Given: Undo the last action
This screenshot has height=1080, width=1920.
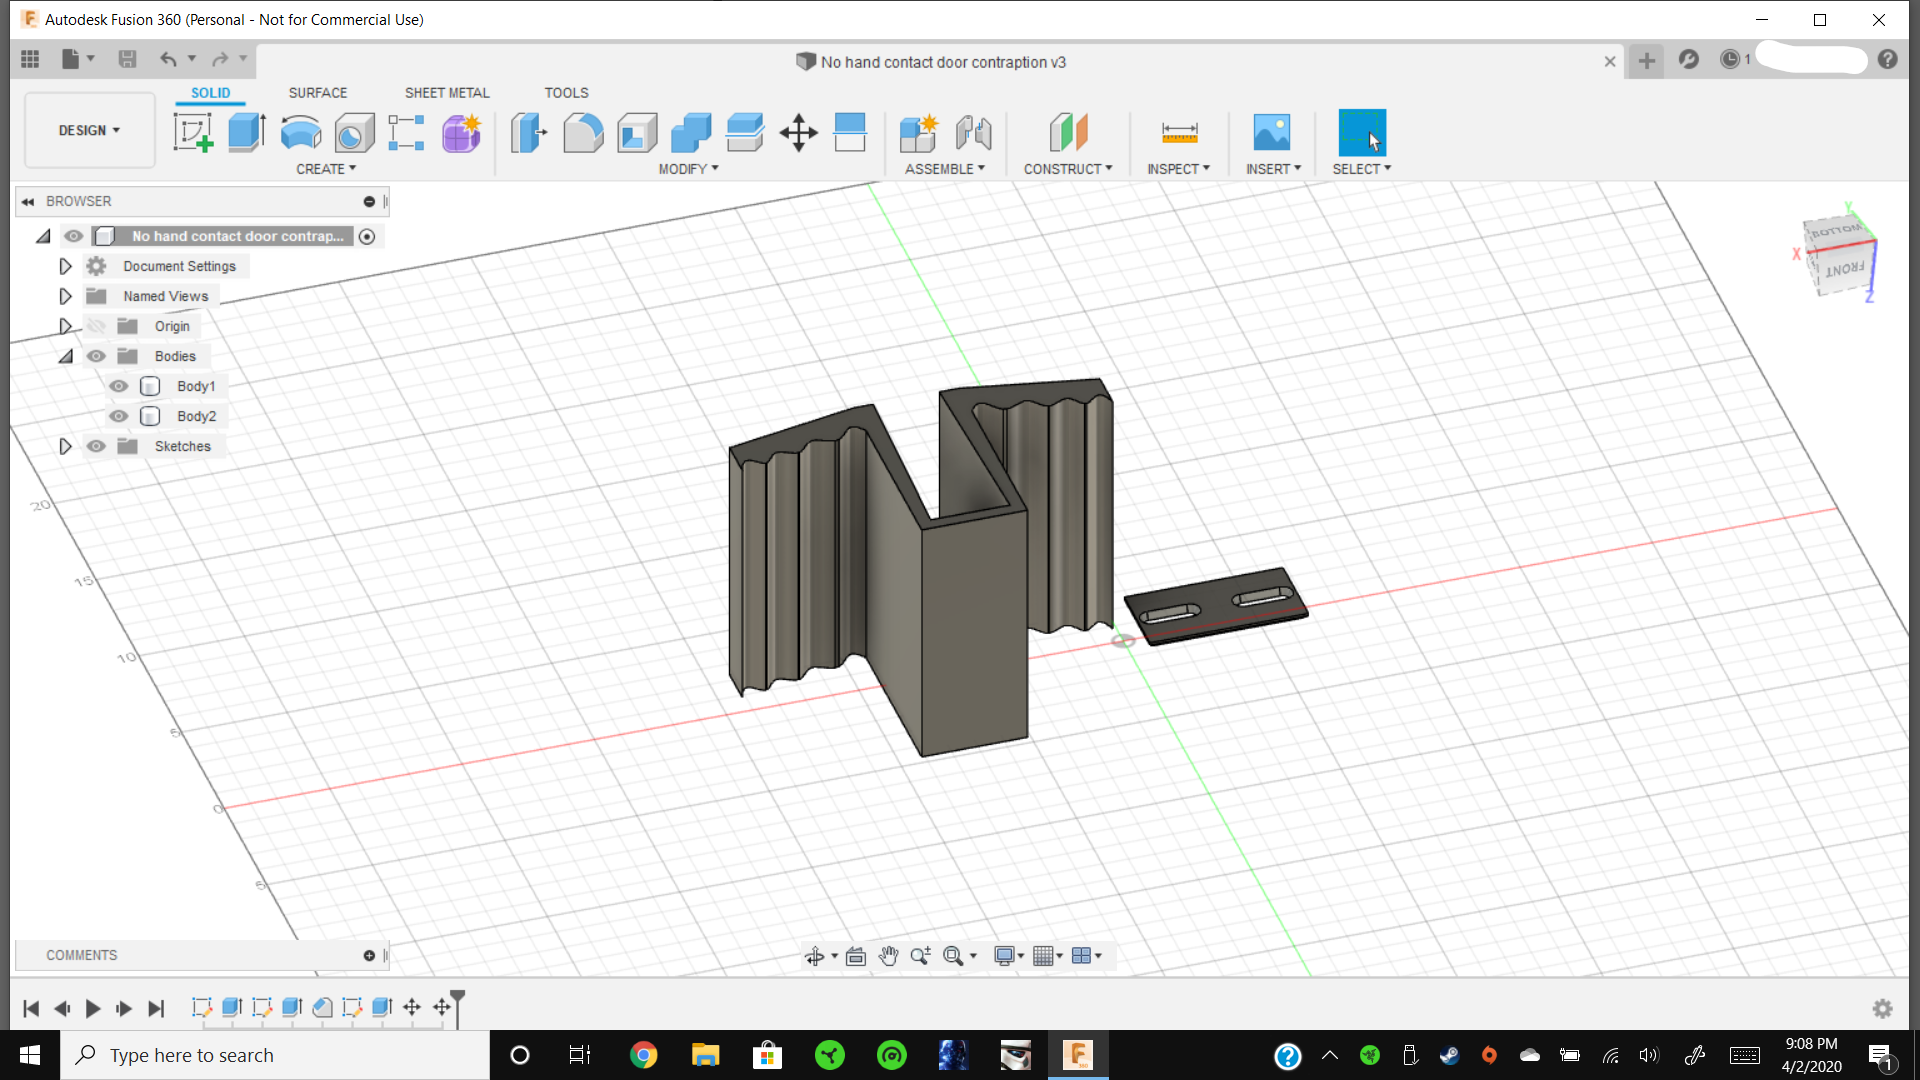Looking at the screenshot, I should coord(168,59).
